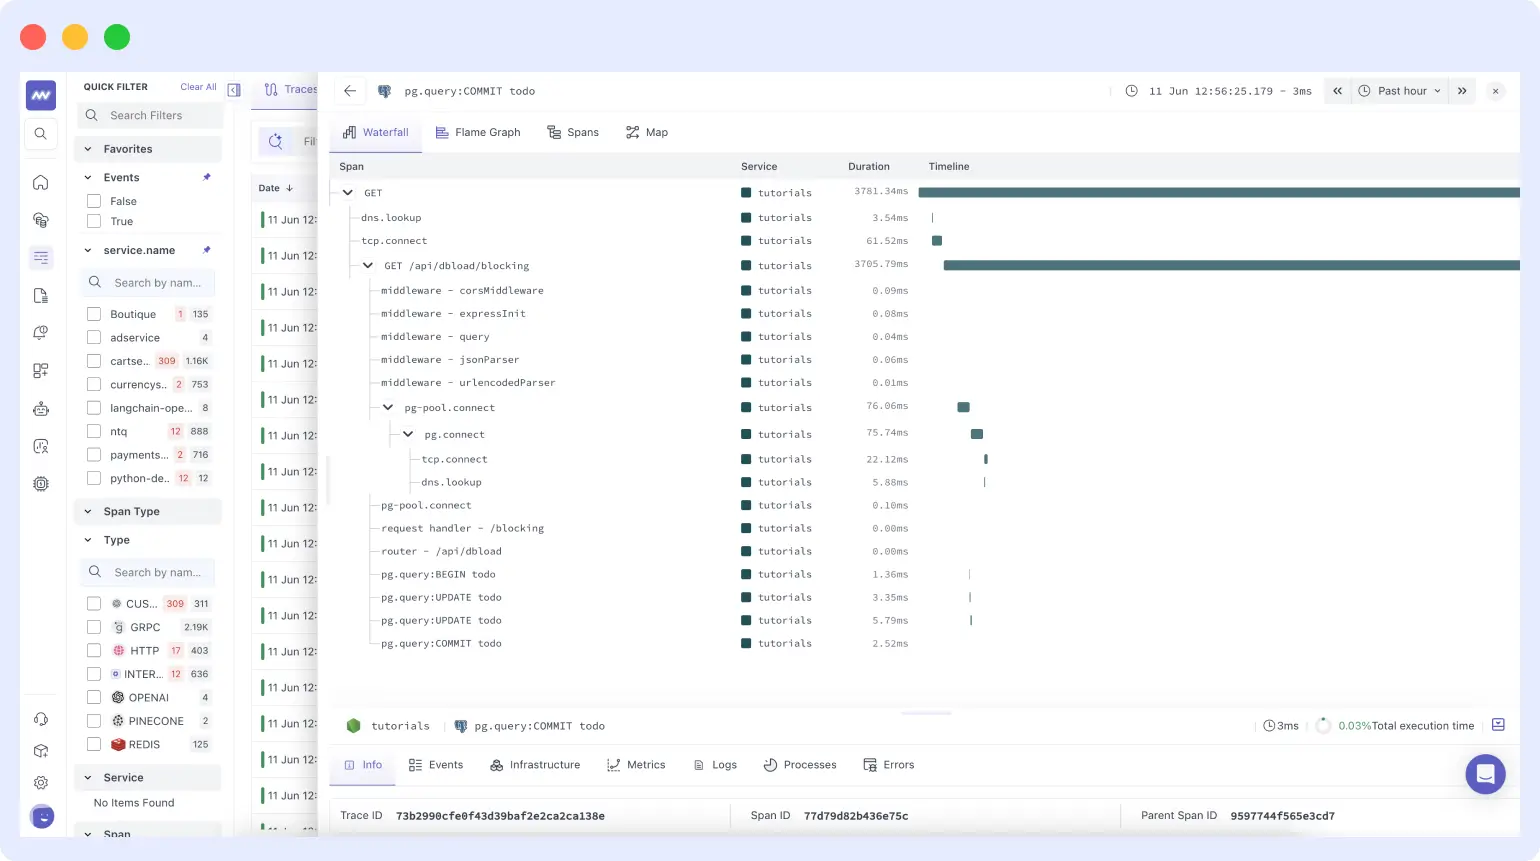Click the root GET span timeline bar
Image resolution: width=1540 pixels, height=861 pixels.
(x=1219, y=192)
